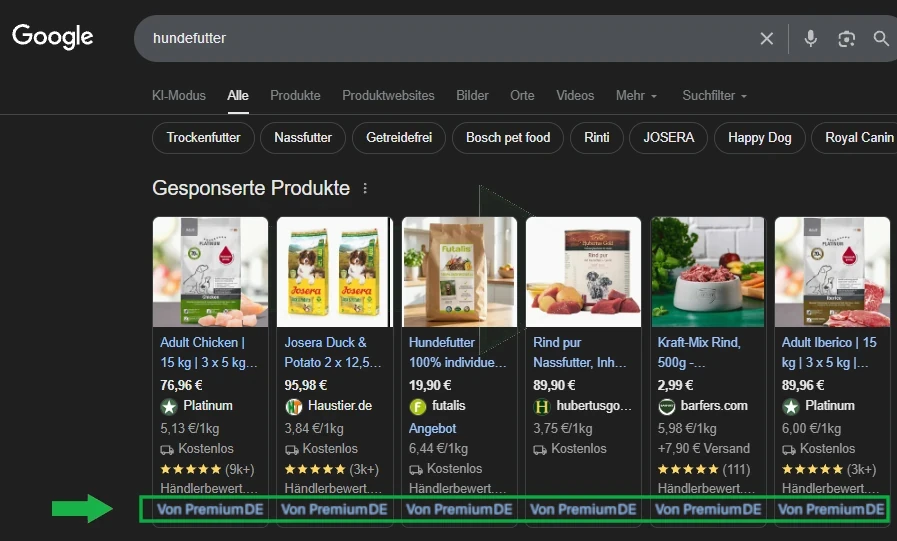897x541 pixels.
Task: Click star rating of Kraft-Mix Rind (111)
Action: coord(688,470)
